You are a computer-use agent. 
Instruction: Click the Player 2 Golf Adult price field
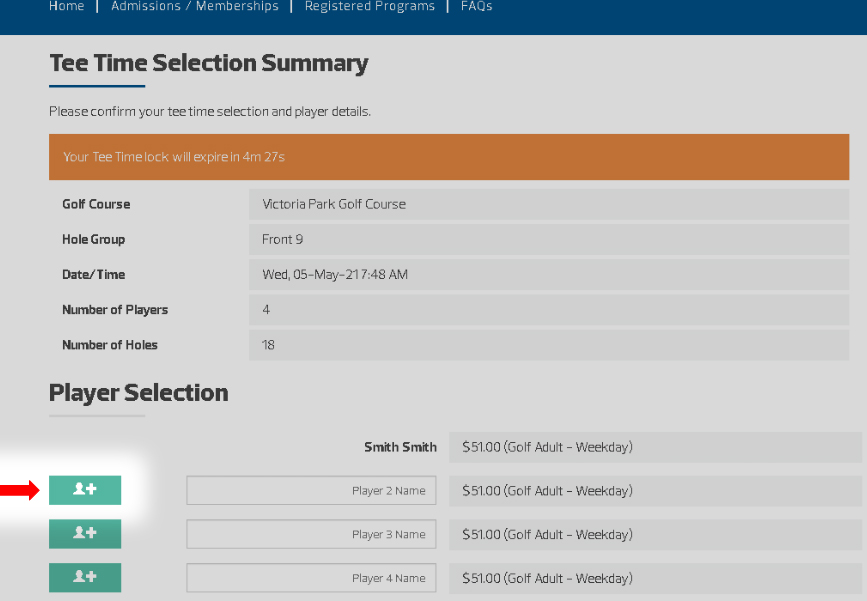point(655,491)
